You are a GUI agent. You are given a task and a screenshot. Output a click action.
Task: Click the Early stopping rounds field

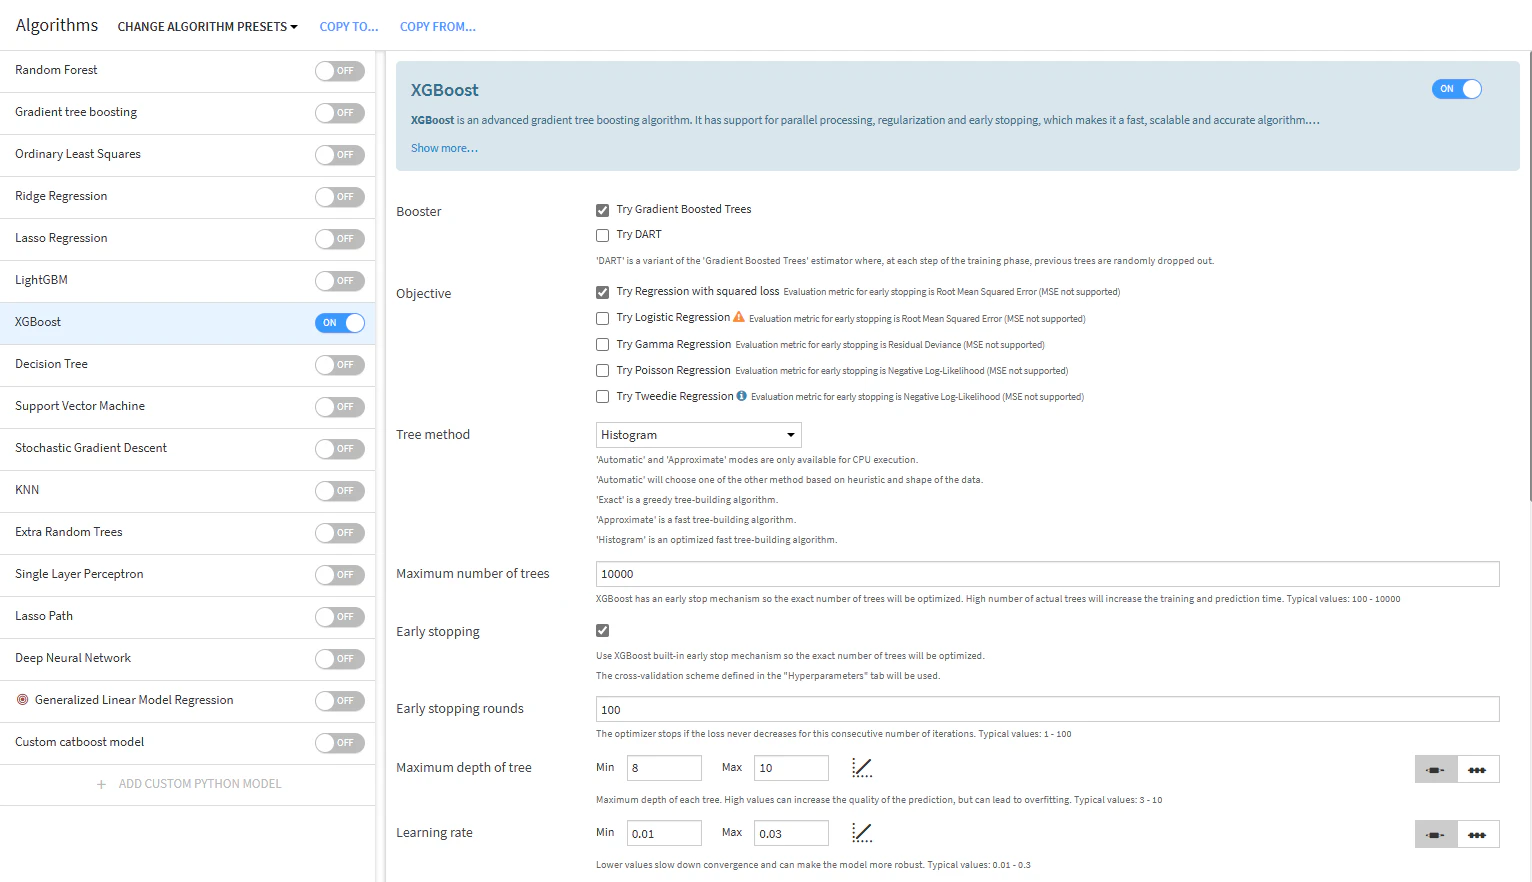(1047, 709)
